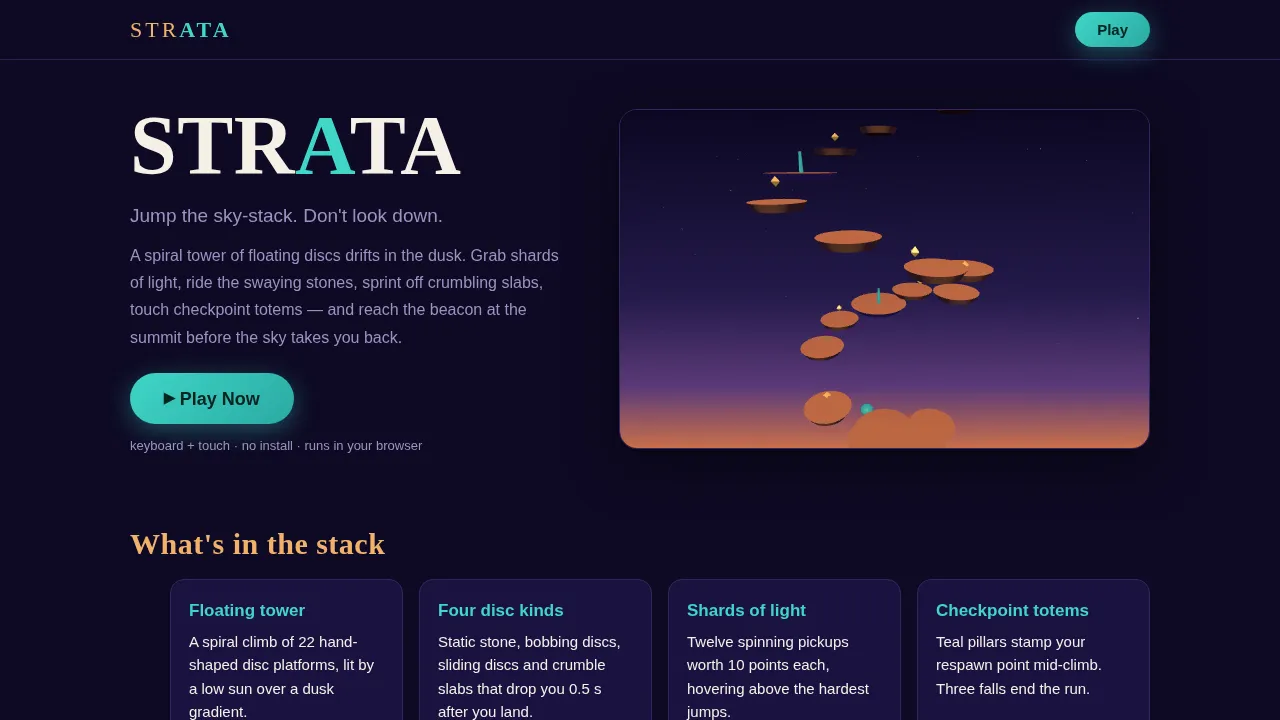Viewport: 1280px width, 720px height.
Task: Click the 'What's in the stack' heading
Action: click(x=257, y=544)
